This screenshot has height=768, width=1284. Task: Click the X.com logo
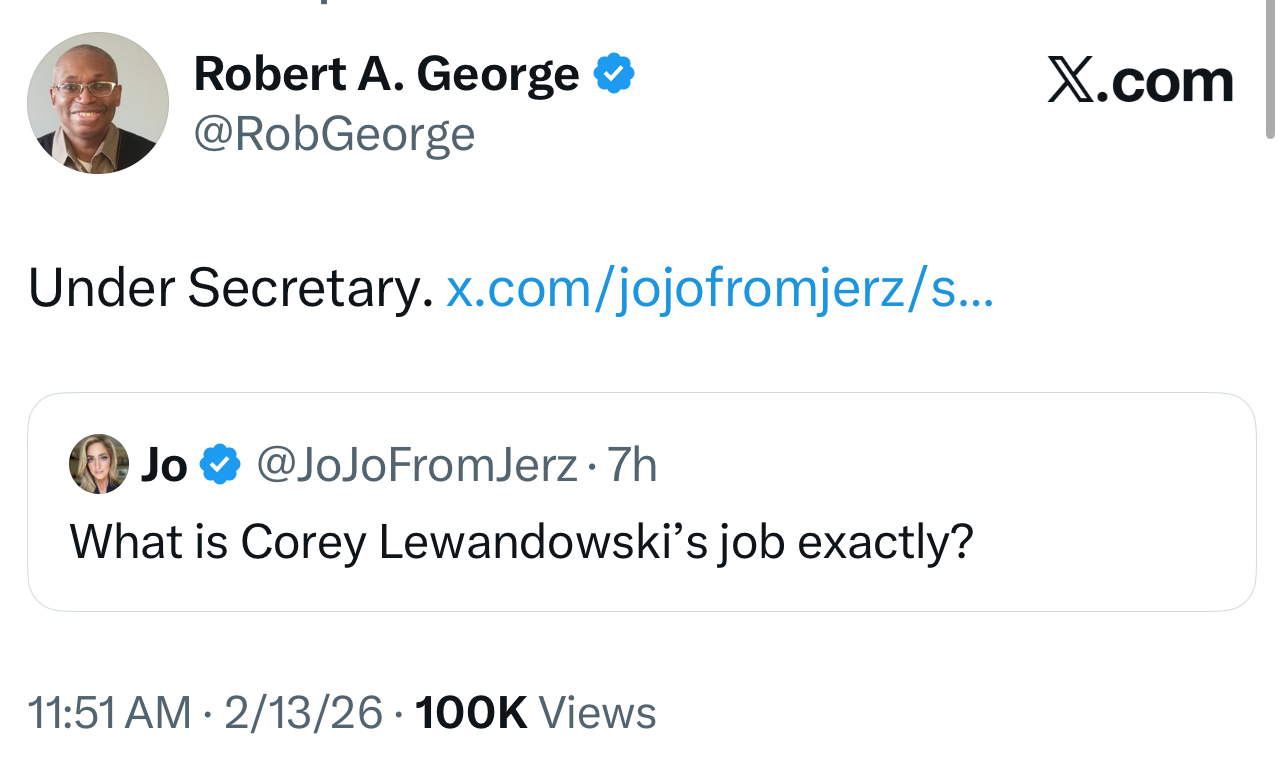coord(1140,81)
